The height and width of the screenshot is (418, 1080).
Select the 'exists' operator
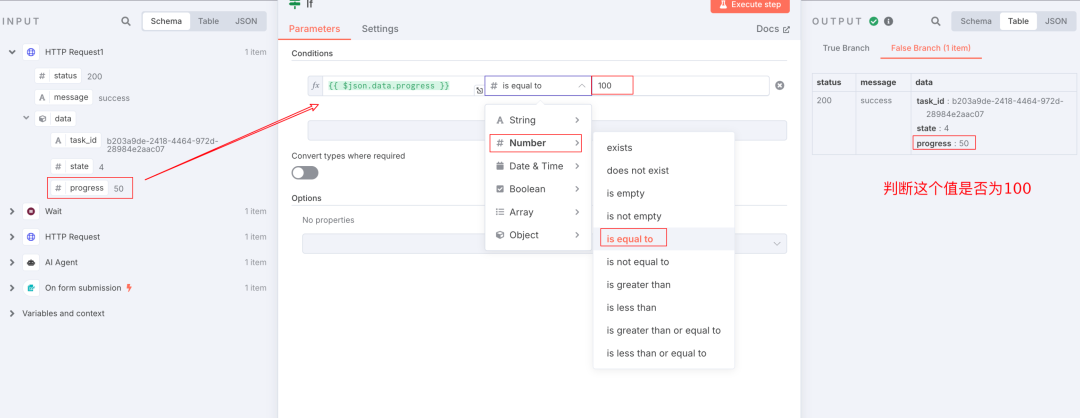pos(664,147)
